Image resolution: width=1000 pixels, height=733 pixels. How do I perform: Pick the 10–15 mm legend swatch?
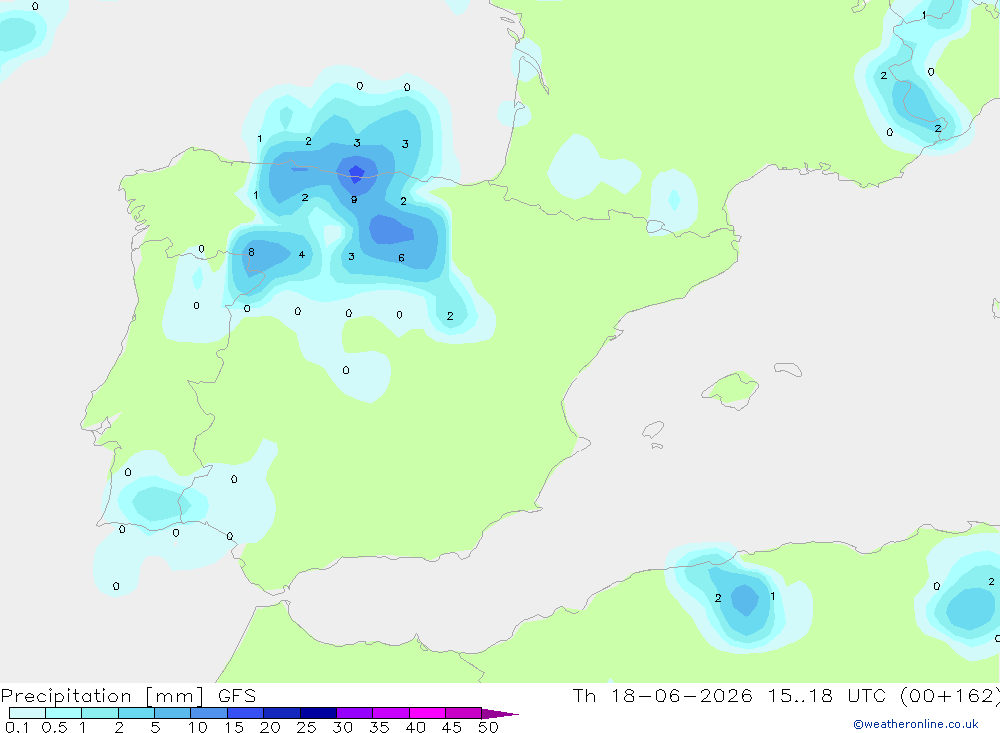pos(209,713)
